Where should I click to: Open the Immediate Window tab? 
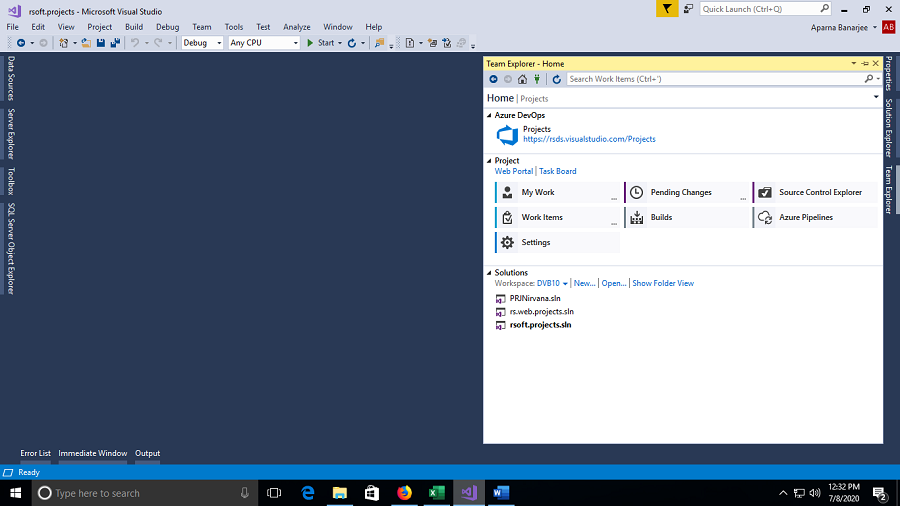(x=92, y=453)
